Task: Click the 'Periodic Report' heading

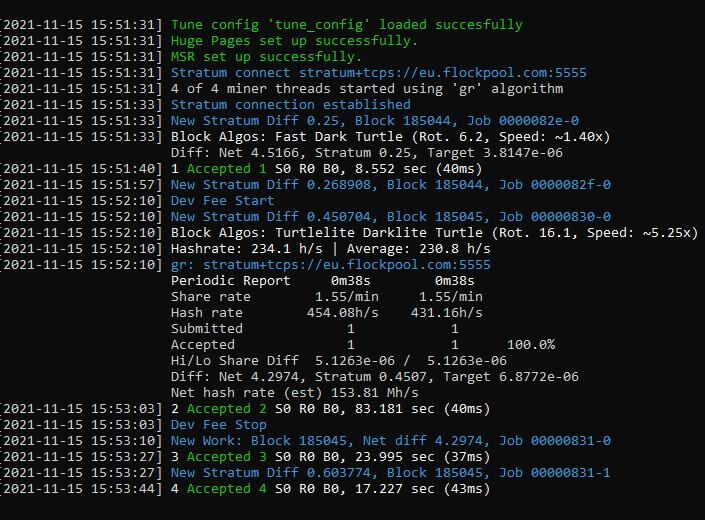Action: click(231, 280)
